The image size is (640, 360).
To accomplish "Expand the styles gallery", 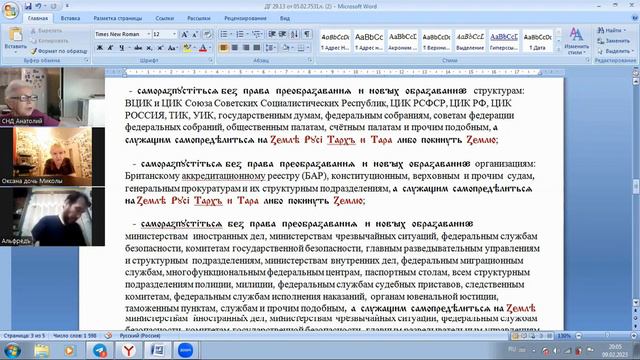I will pyautogui.click(x=558, y=50).
